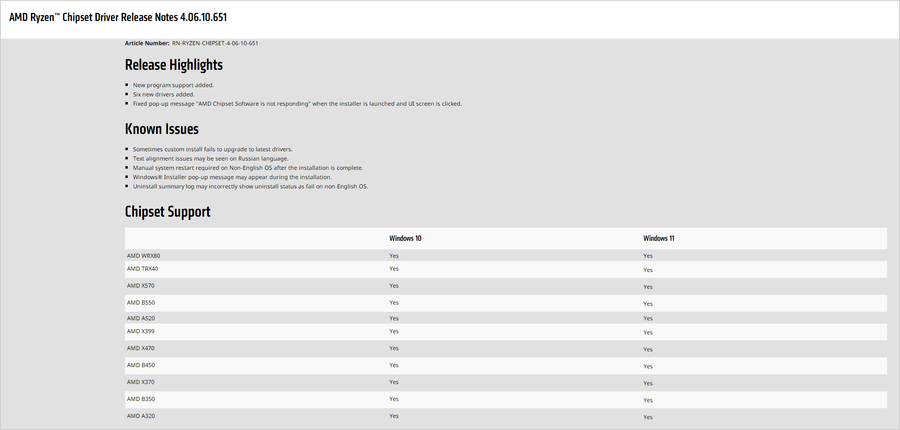The image size is (900, 430).
Task: Click the AMD Ryzen Chipset Driver Release Notes title
Action: pos(135,19)
